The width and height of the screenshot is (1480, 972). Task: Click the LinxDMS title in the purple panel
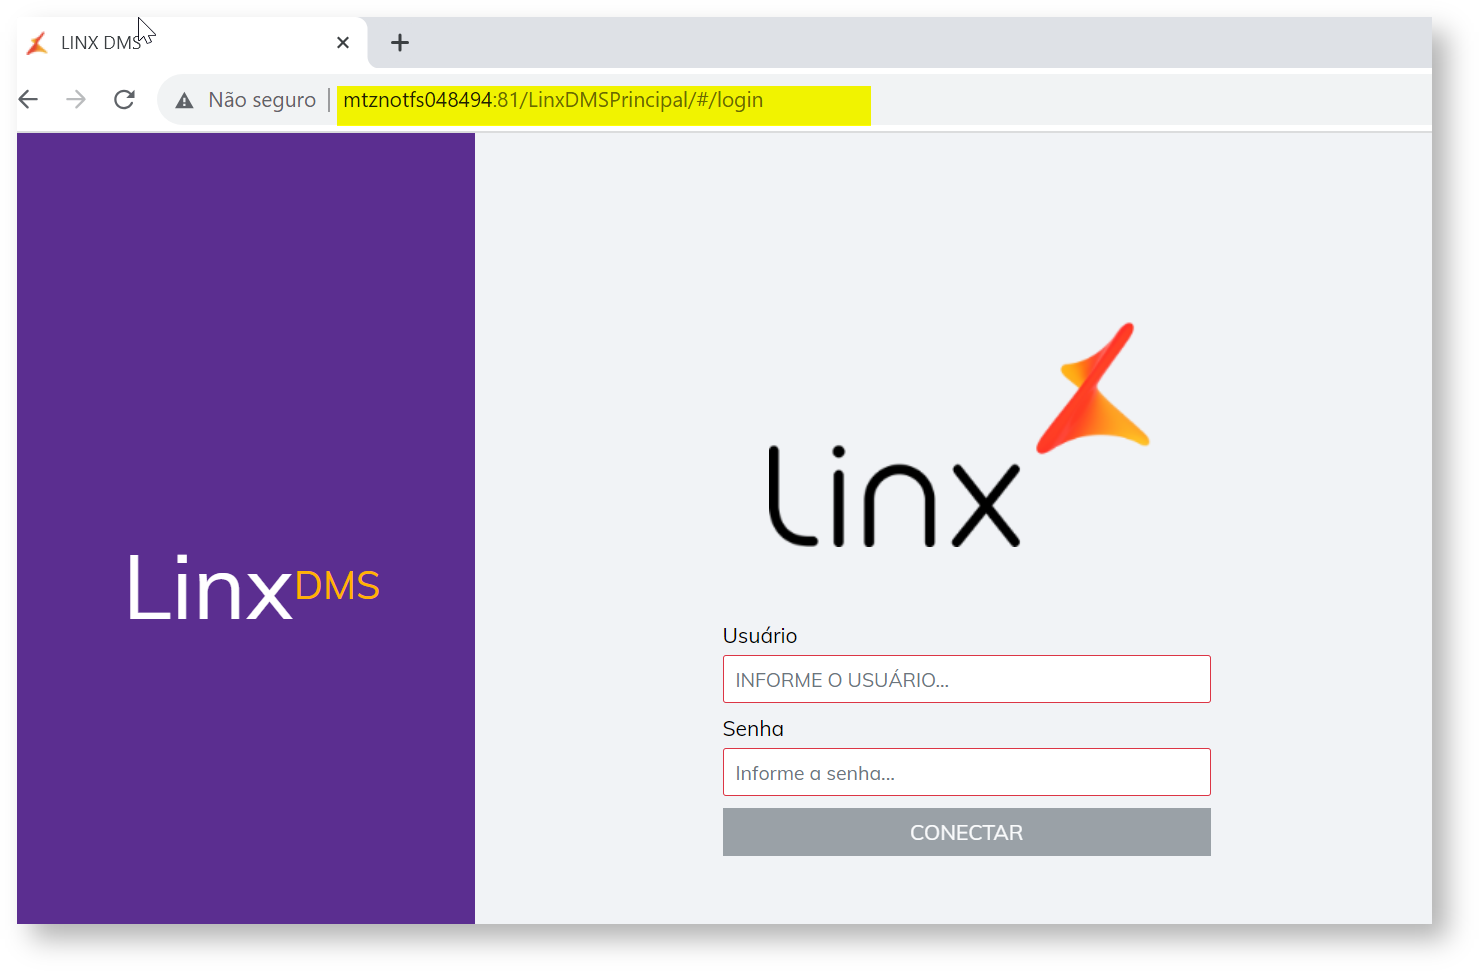coord(253,587)
